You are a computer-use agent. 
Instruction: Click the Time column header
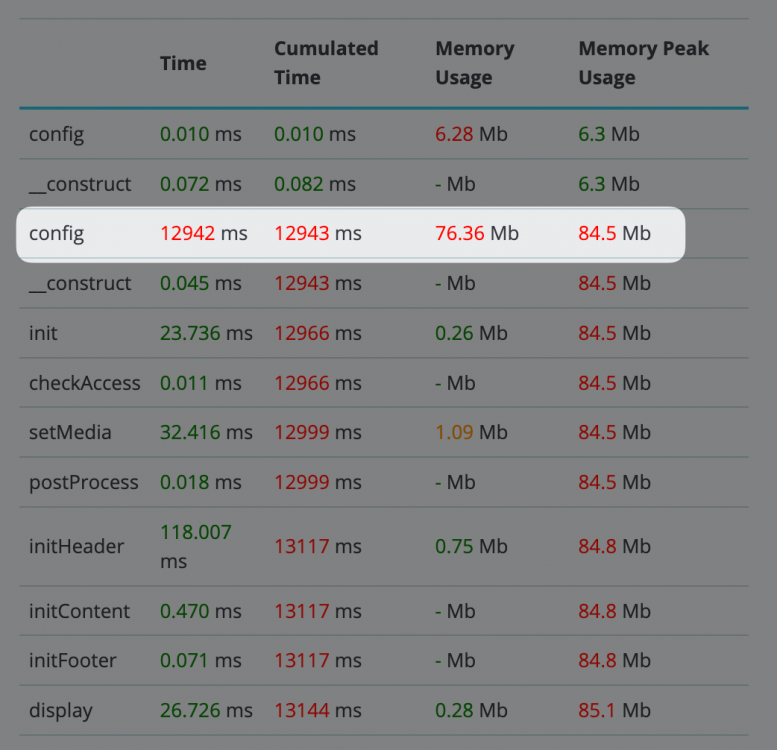coord(183,63)
